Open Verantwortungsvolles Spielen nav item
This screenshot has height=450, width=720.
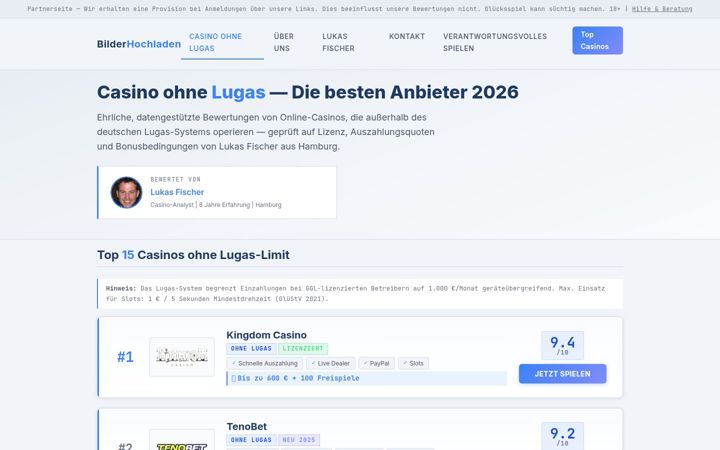(x=495, y=42)
